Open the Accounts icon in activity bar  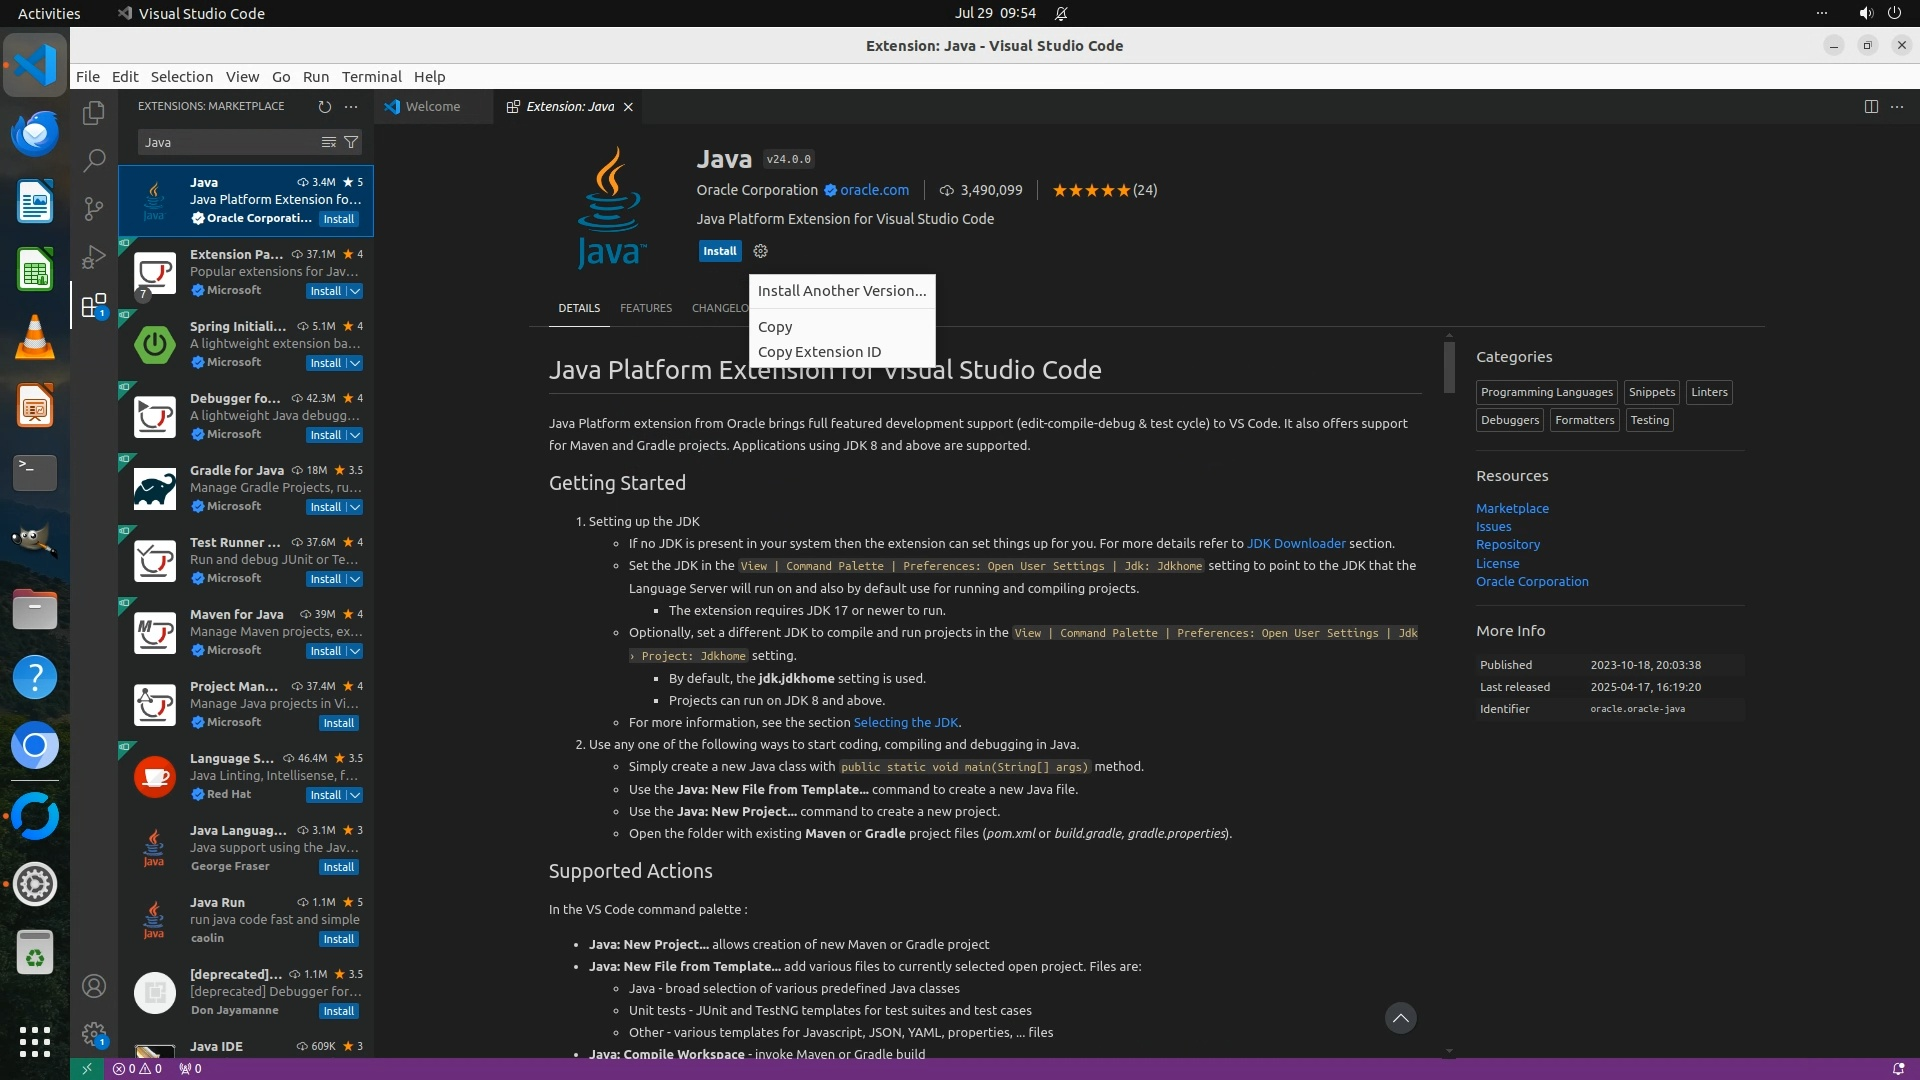coord(94,986)
